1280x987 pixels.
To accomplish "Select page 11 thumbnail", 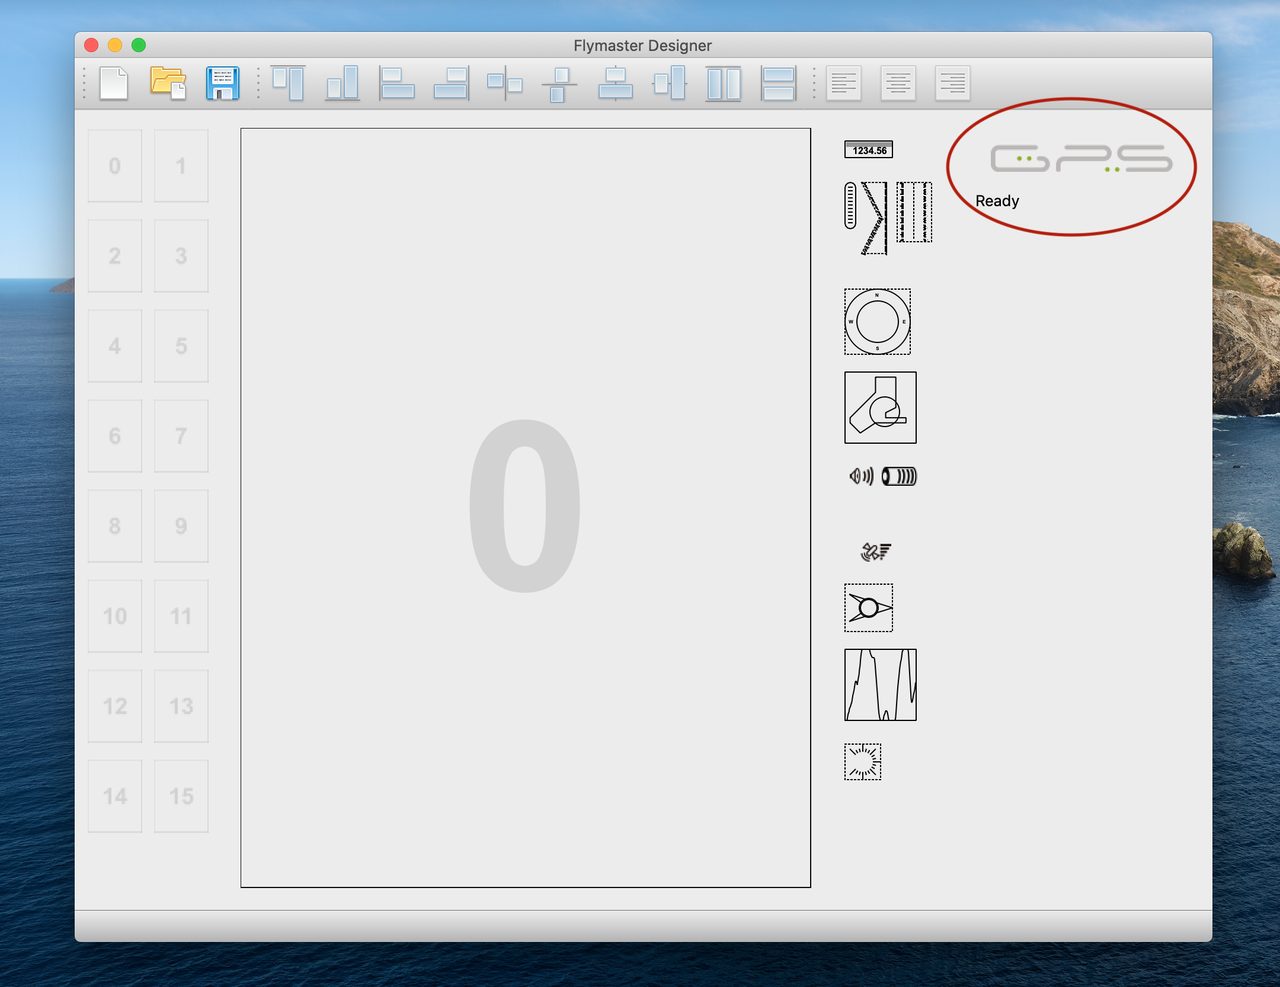I will pos(181,616).
